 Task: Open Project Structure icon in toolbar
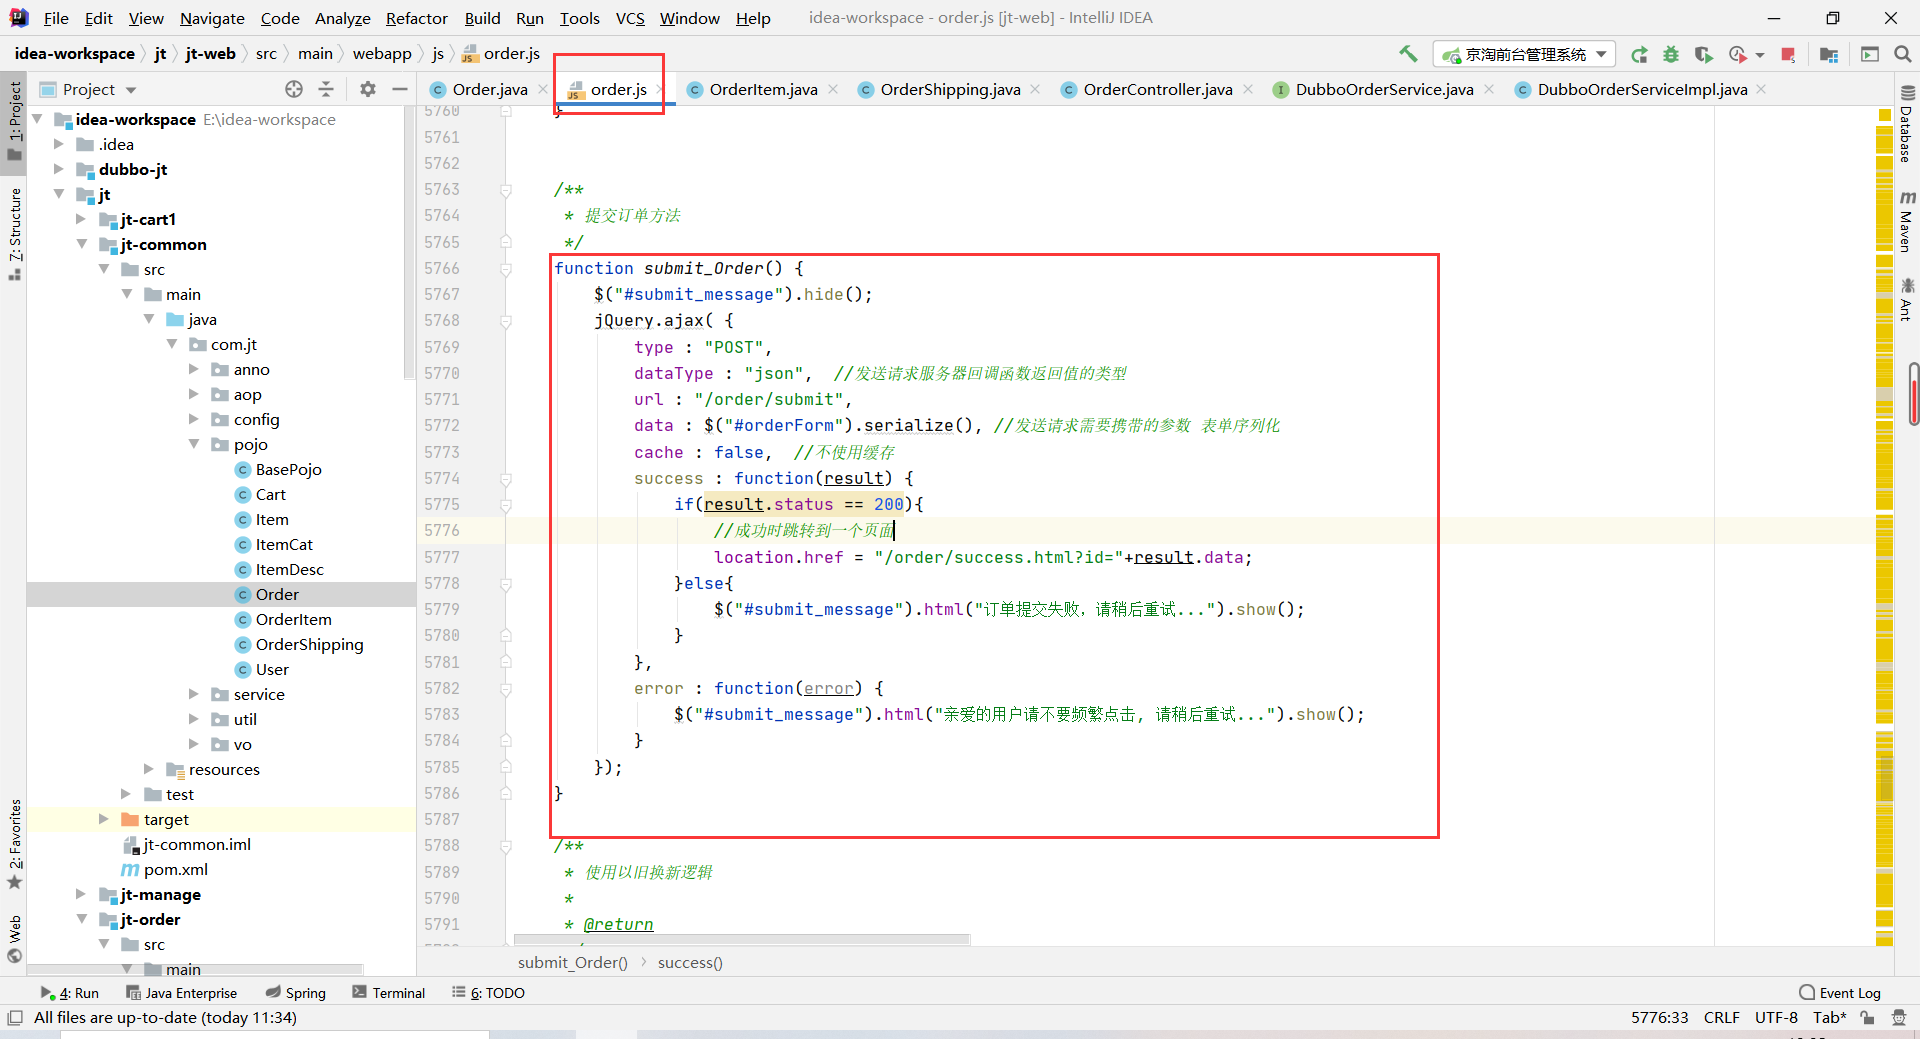tap(1829, 54)
